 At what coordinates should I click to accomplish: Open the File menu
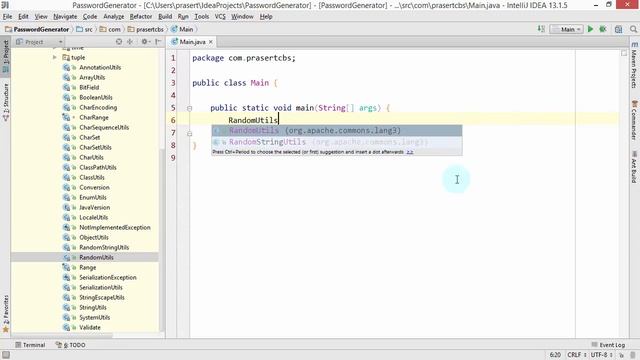(7, 16)
